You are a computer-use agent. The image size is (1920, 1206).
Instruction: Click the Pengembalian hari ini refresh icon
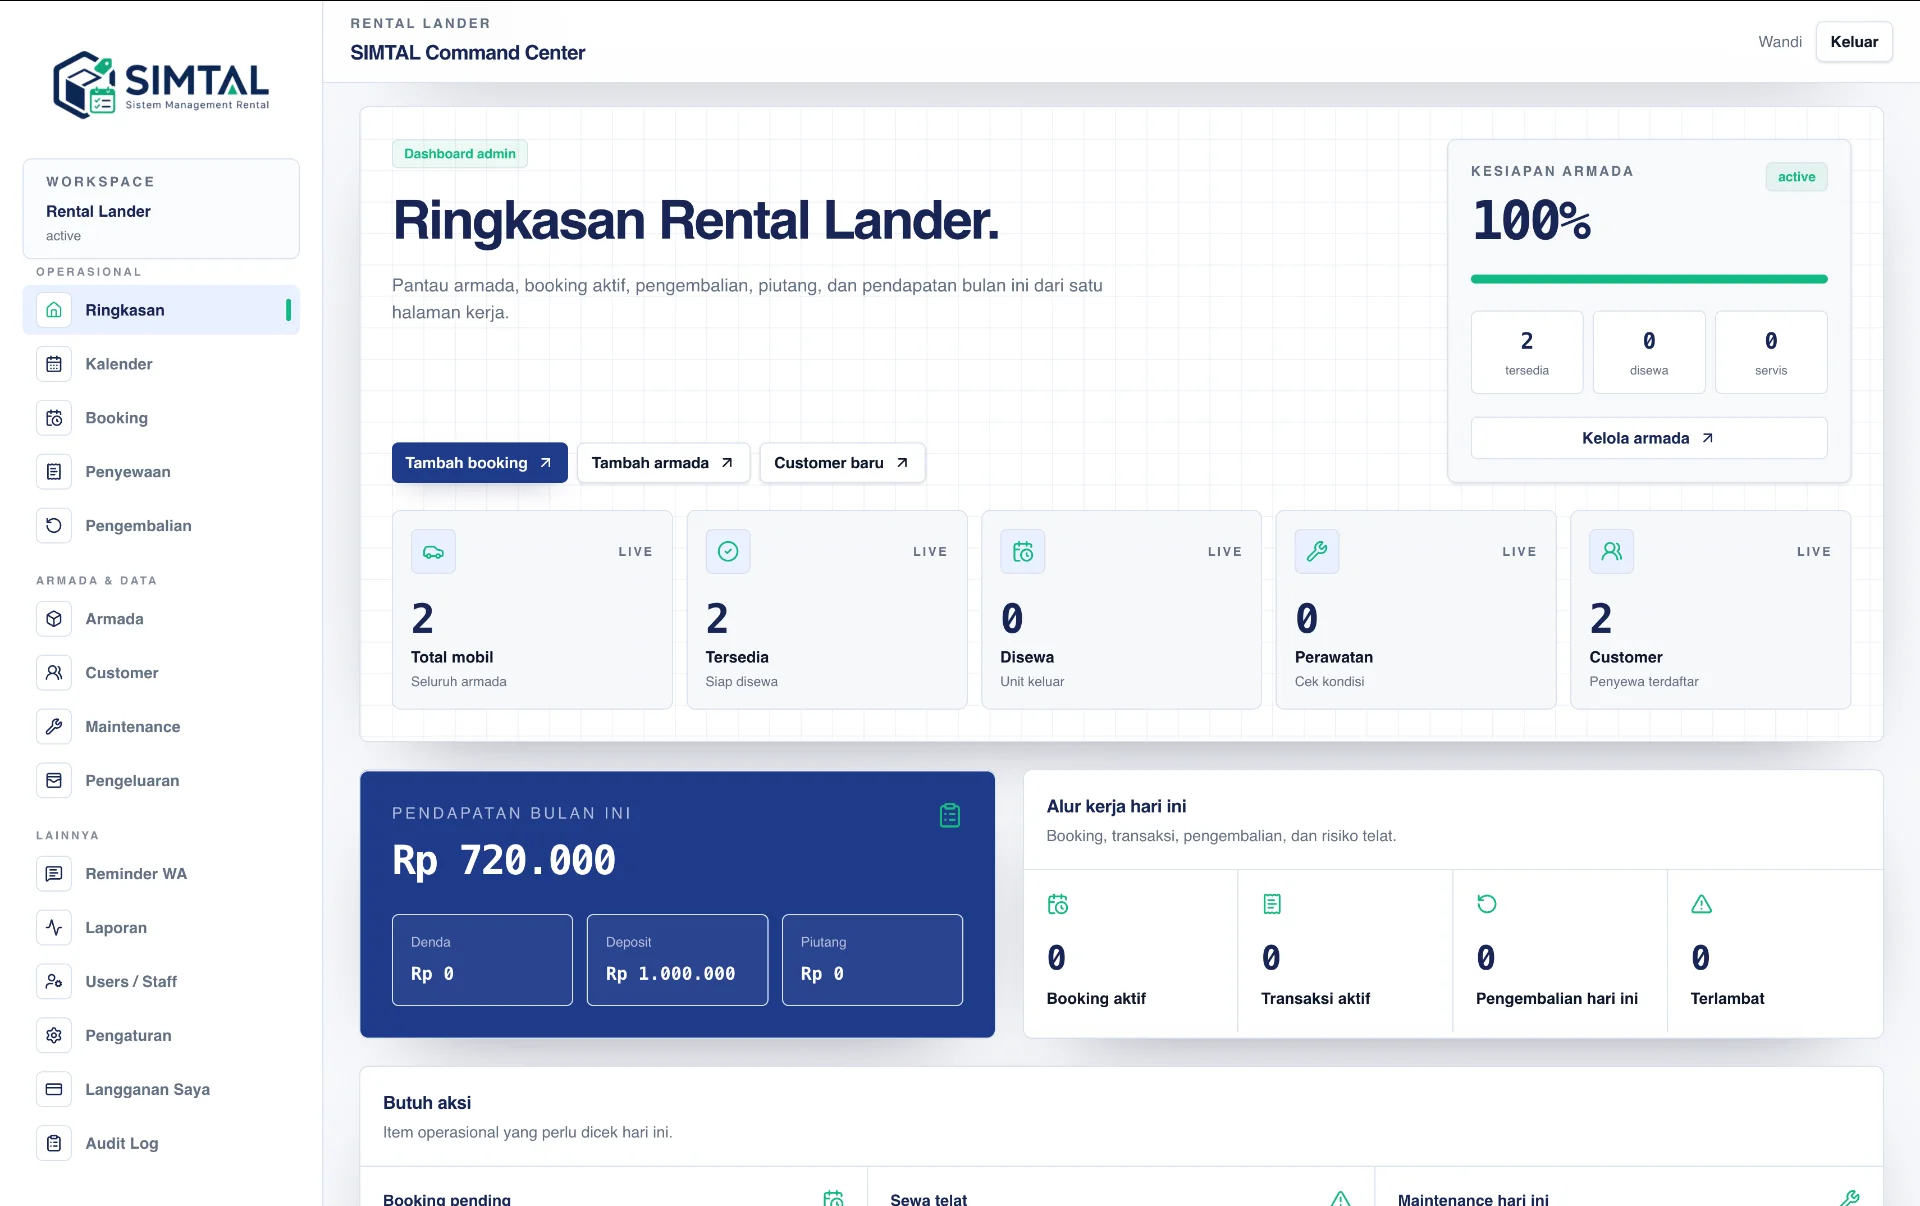point(1487,904)
